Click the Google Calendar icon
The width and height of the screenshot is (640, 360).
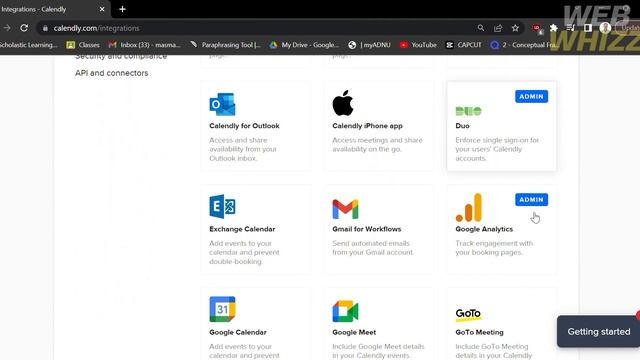click(222, 309)
